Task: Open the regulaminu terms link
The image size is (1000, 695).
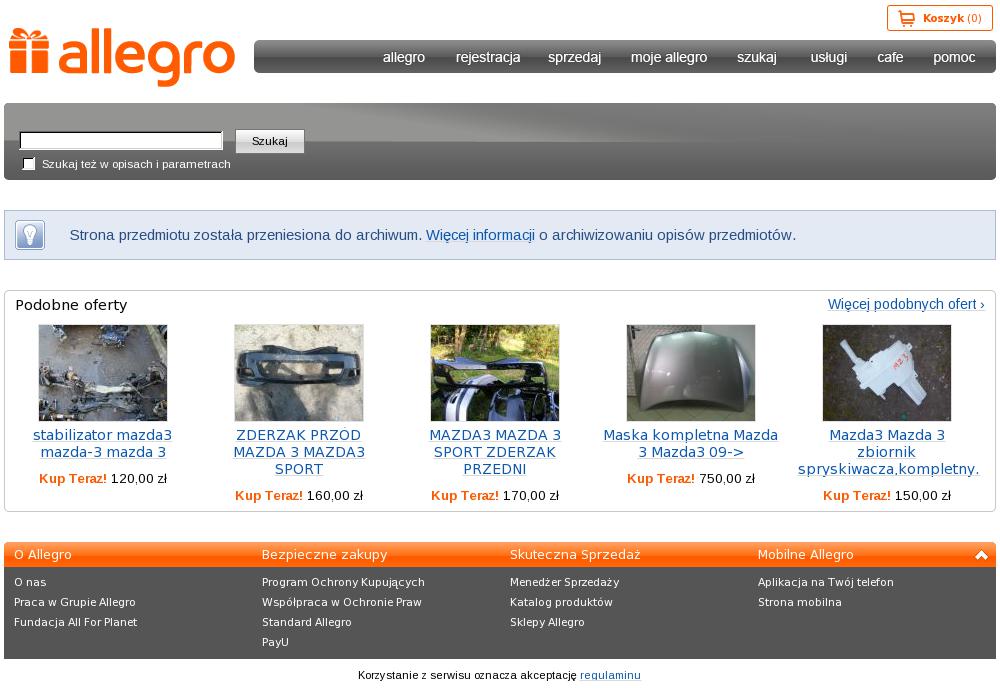Action: [x=610, y=675]
